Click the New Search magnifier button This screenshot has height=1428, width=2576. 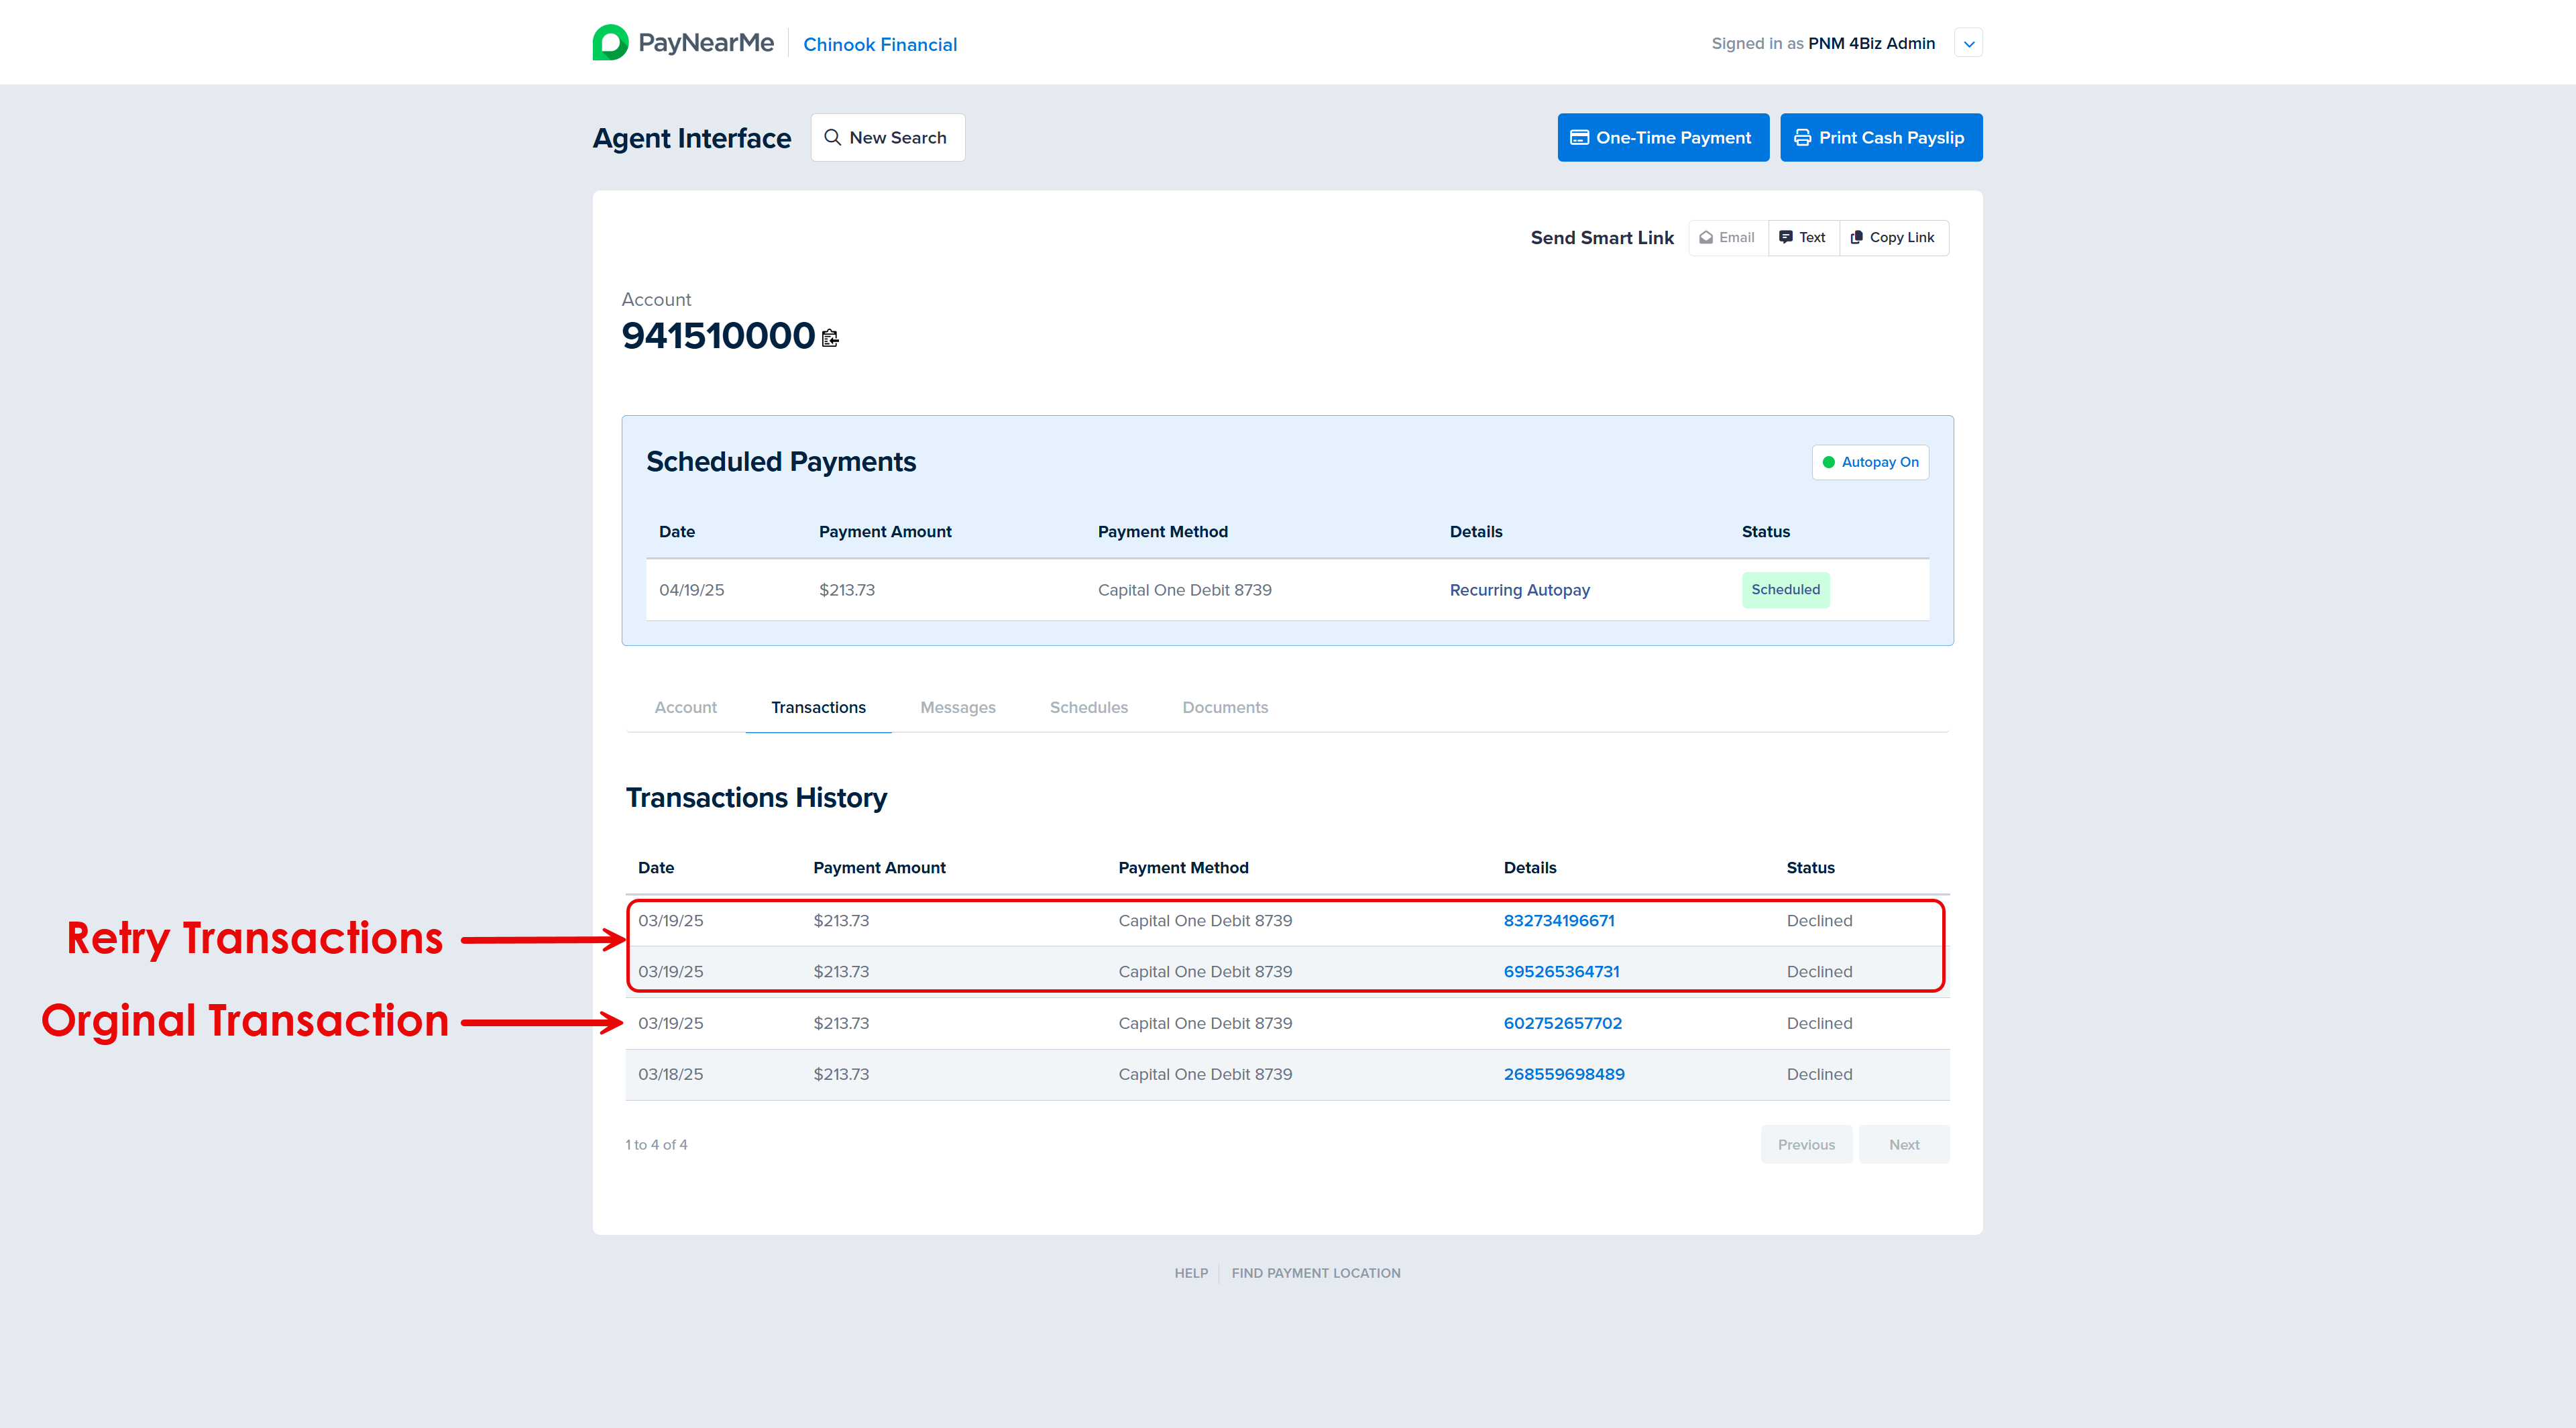pos(887,138)
